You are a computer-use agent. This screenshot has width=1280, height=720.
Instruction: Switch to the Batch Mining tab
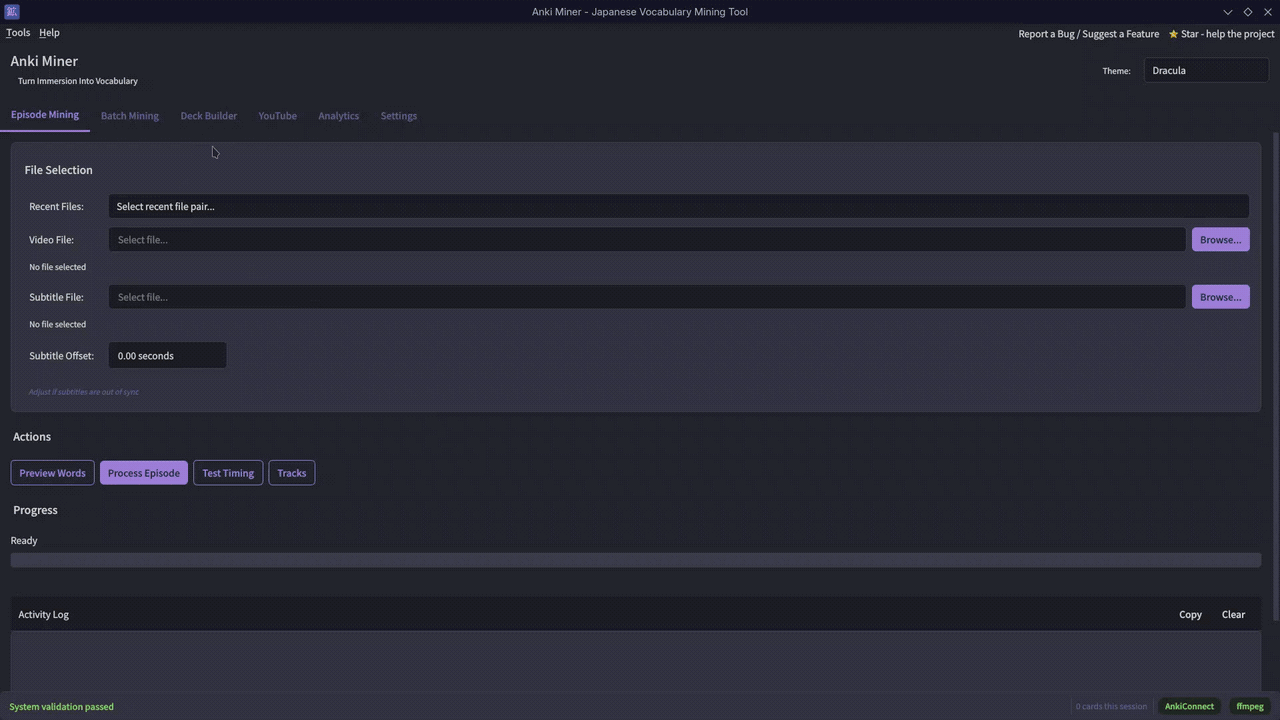pos(130,116)
